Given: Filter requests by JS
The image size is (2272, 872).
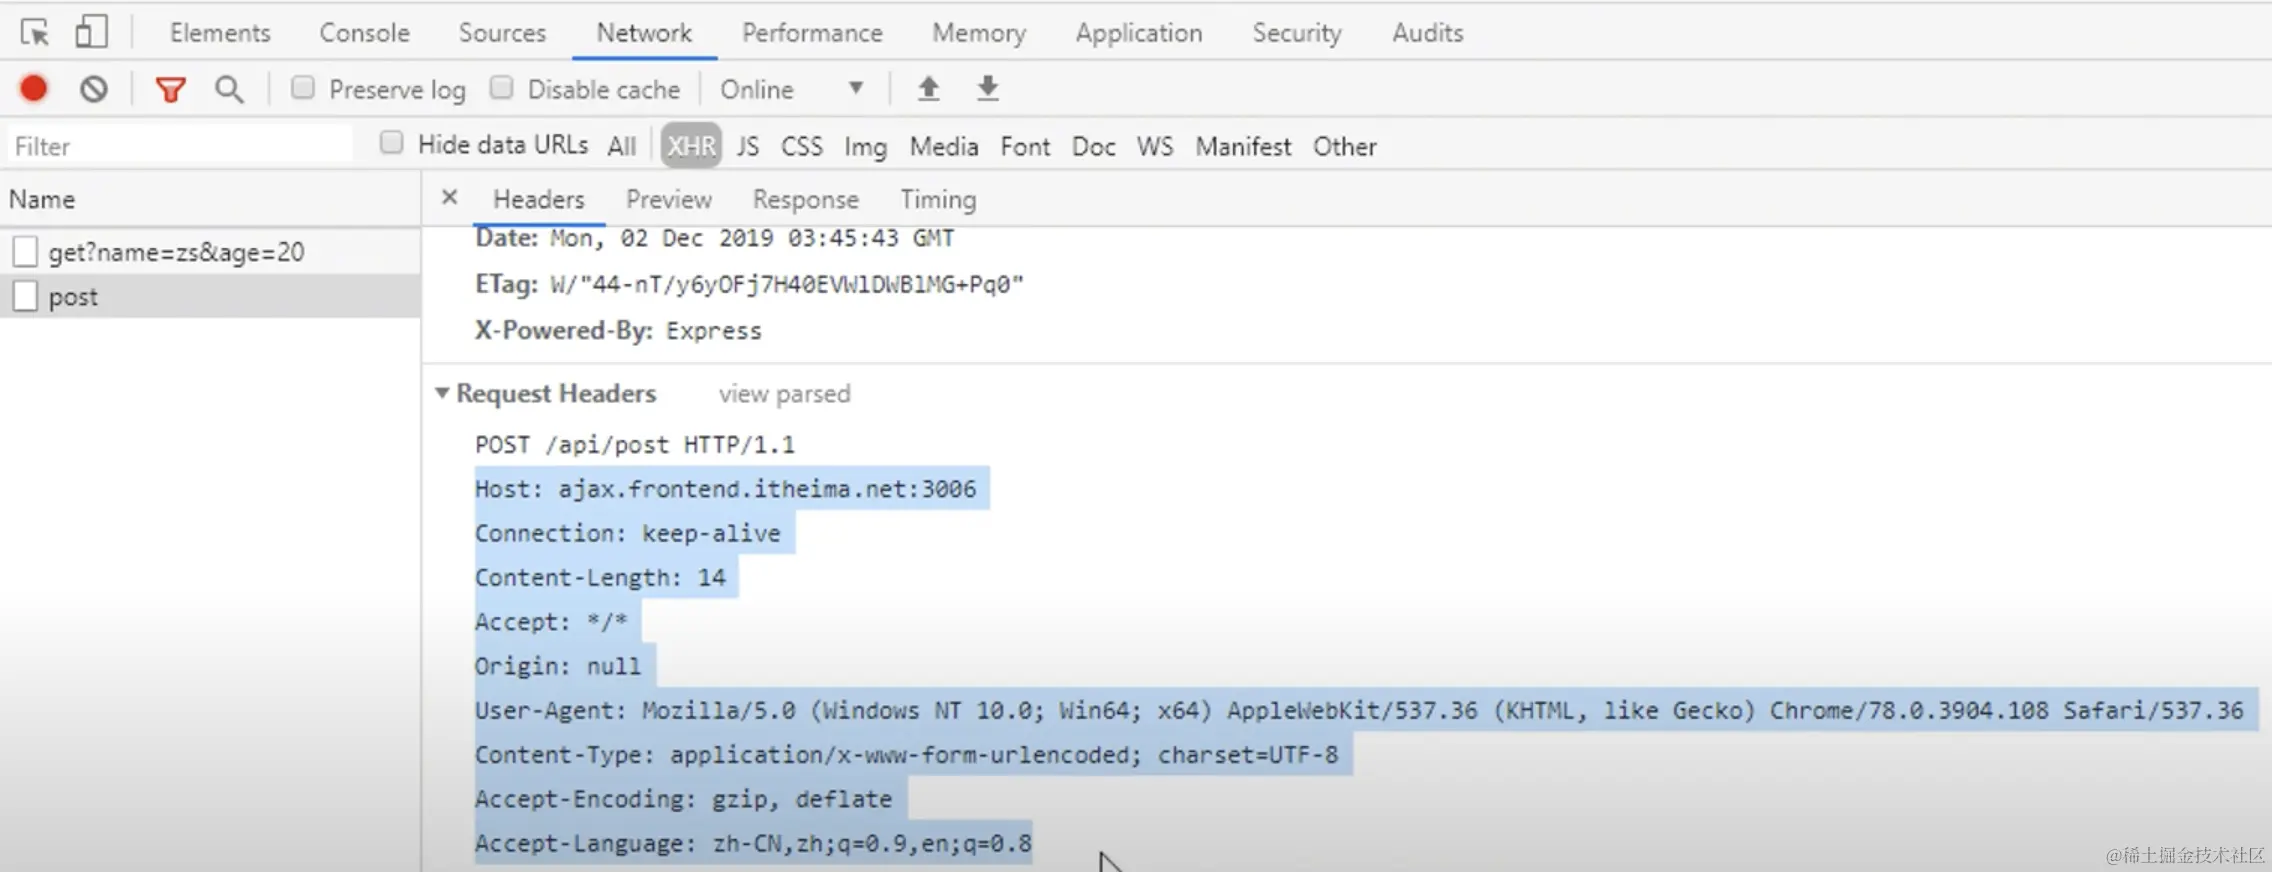Looking at the screenshot, I should point(748,146).
